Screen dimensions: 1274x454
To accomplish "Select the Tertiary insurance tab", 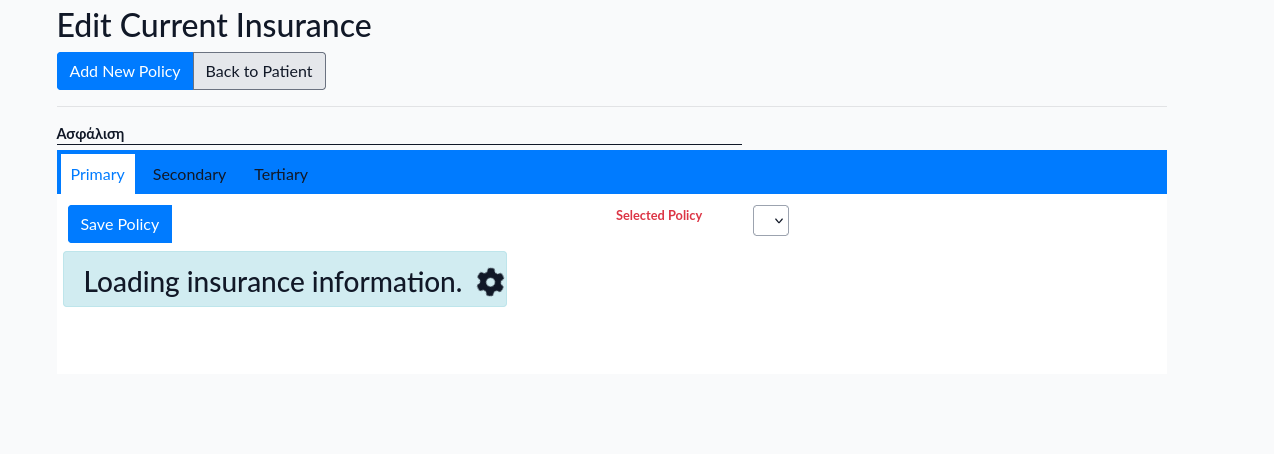I will pos(281,174).
